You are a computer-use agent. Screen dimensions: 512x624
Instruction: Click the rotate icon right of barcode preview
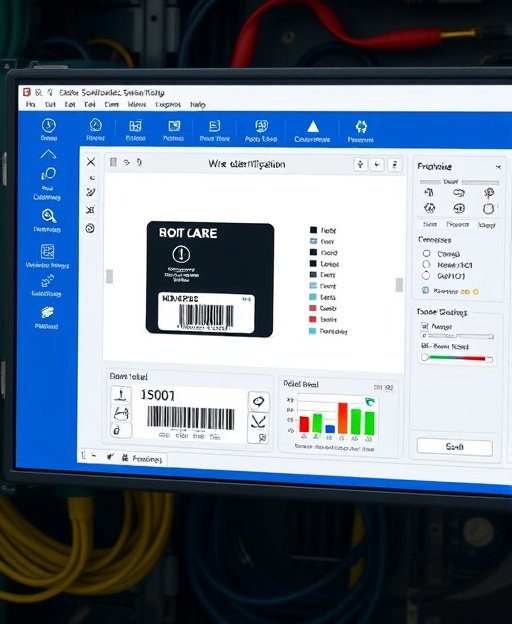(259, 402)
